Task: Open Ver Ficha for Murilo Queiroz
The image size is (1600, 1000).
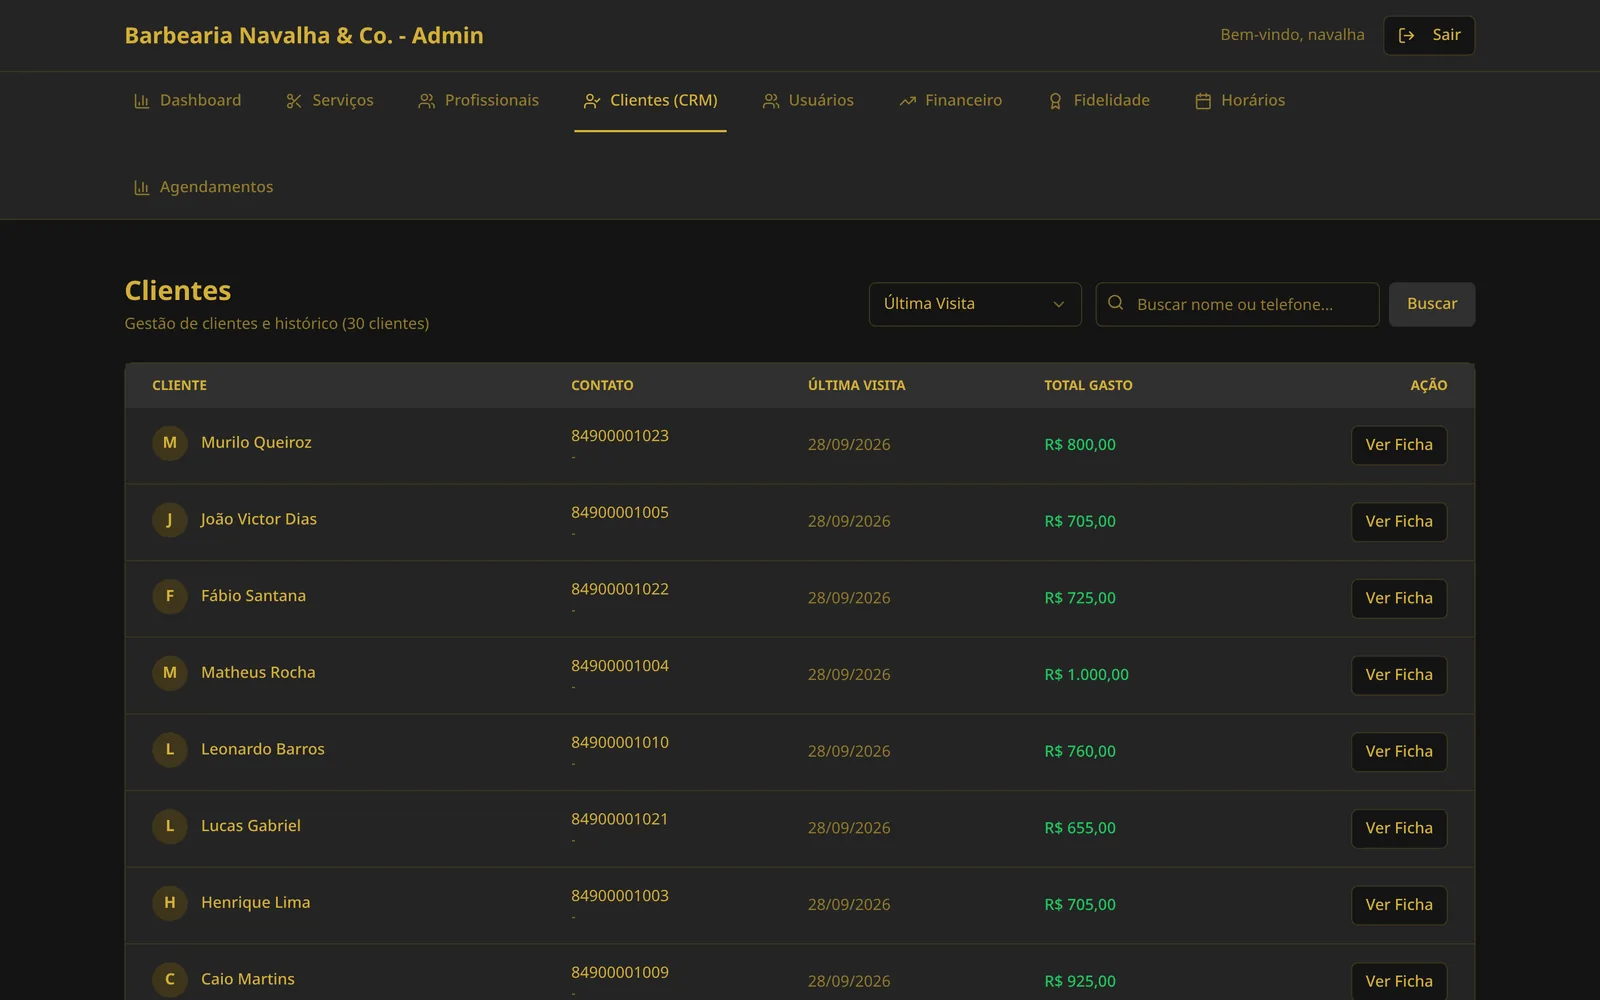Action: (x=1399, y=445)
